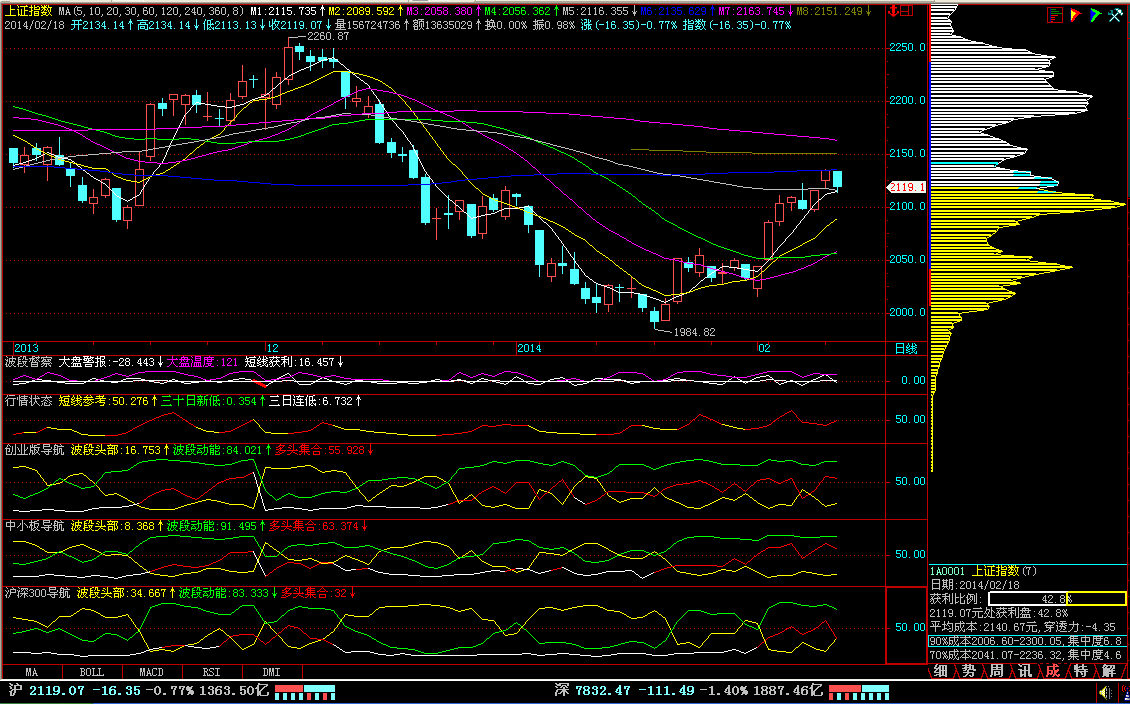Screen dimensions: 1130x704
Task: Open the 细 (details) side panel tab
Action: click(x=940, y=671)
